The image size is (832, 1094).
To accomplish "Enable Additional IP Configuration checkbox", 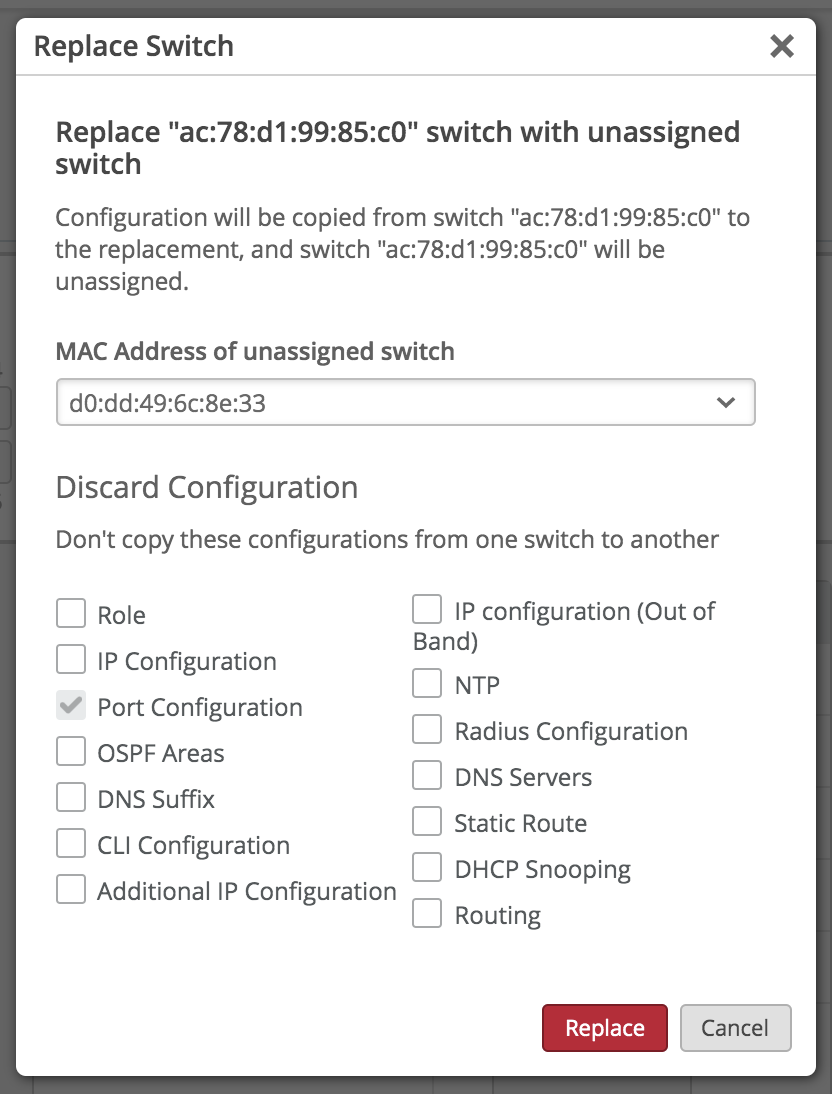I will tap(71, 889).
